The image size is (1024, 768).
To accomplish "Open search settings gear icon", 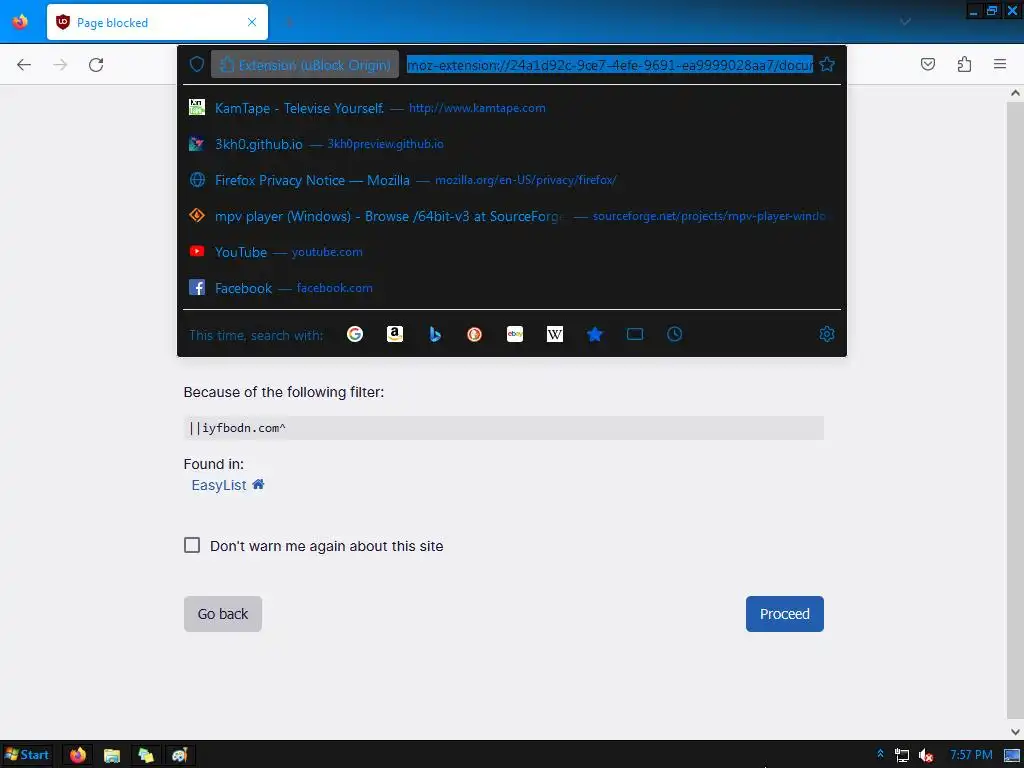I will coord(827,334).
